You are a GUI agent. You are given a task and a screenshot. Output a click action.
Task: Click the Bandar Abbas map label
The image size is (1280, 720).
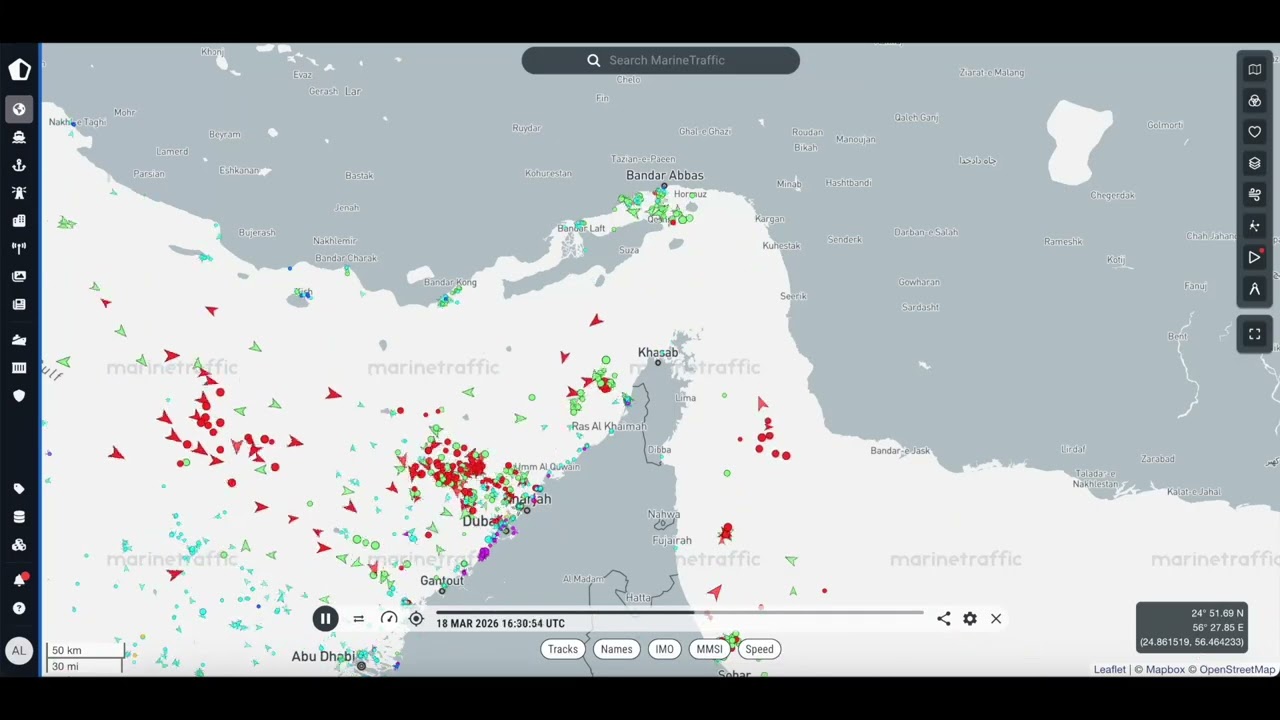pos(664,175)
